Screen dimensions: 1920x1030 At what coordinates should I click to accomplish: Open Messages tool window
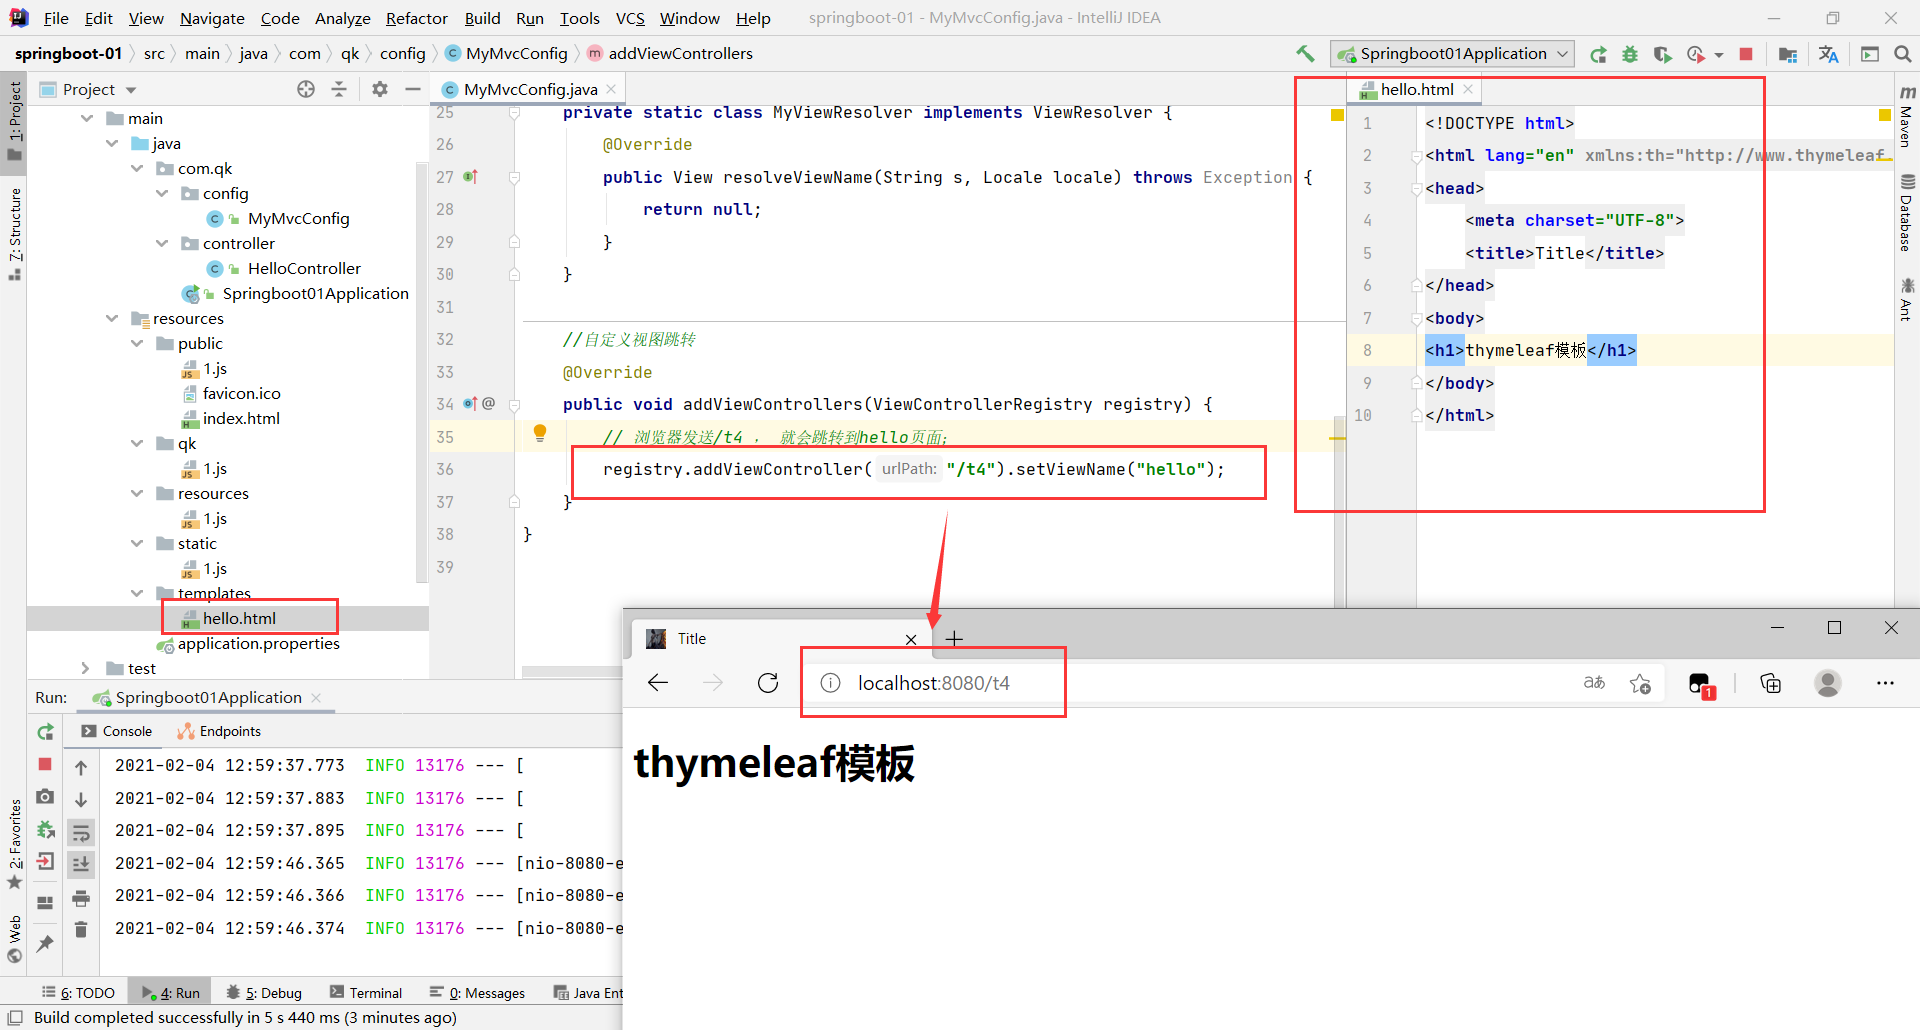(x=477, y=993)
